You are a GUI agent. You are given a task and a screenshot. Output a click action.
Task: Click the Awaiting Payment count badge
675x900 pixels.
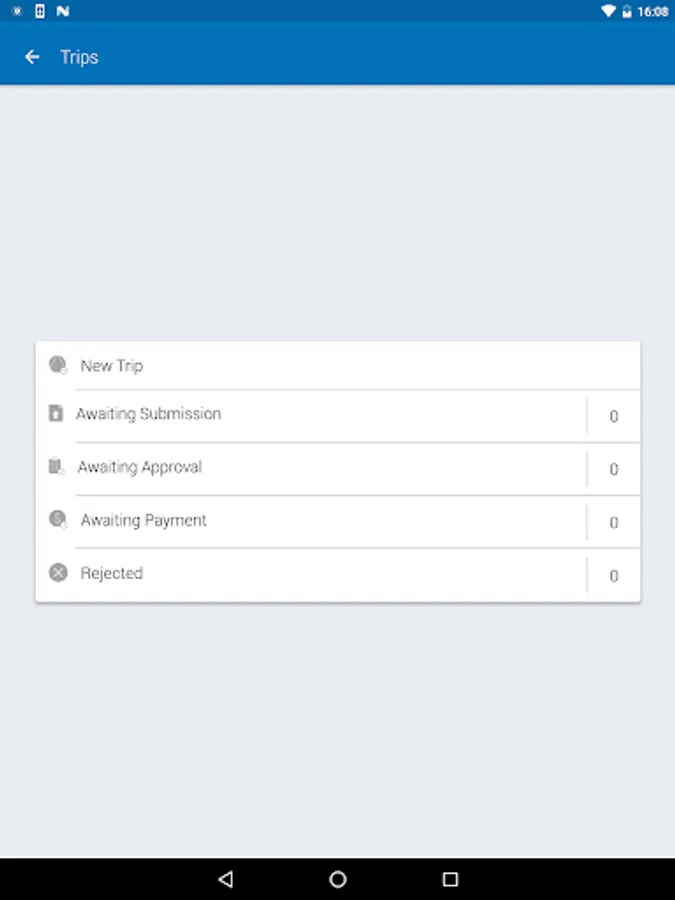pyautogui.click(x=613, y=523)
